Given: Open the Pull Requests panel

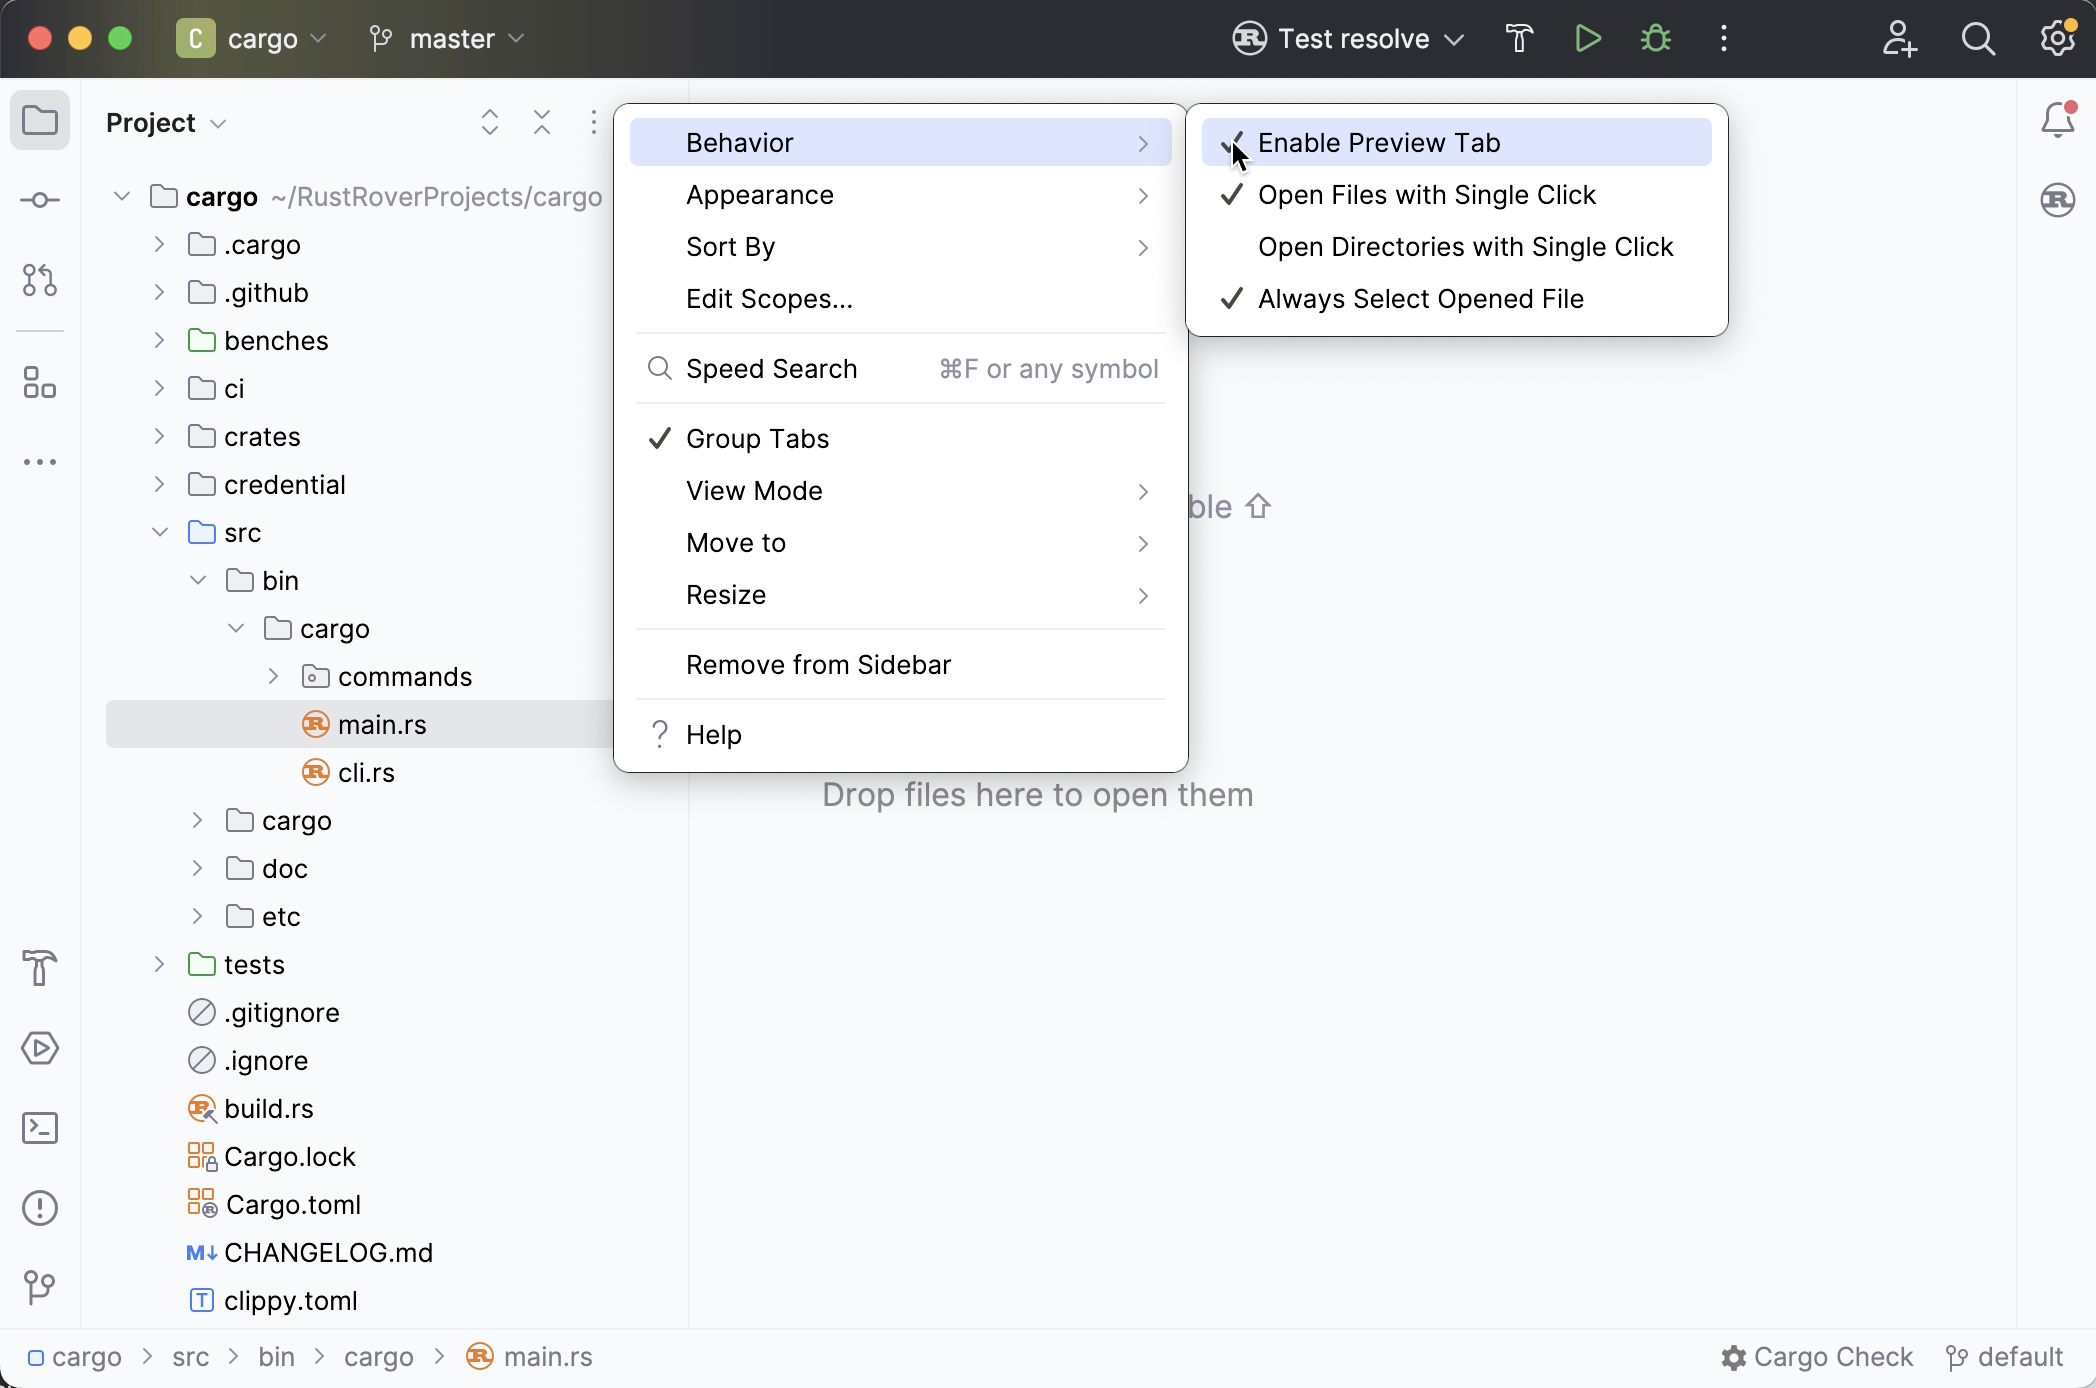Looking at the screenshot, I should 40,281.
